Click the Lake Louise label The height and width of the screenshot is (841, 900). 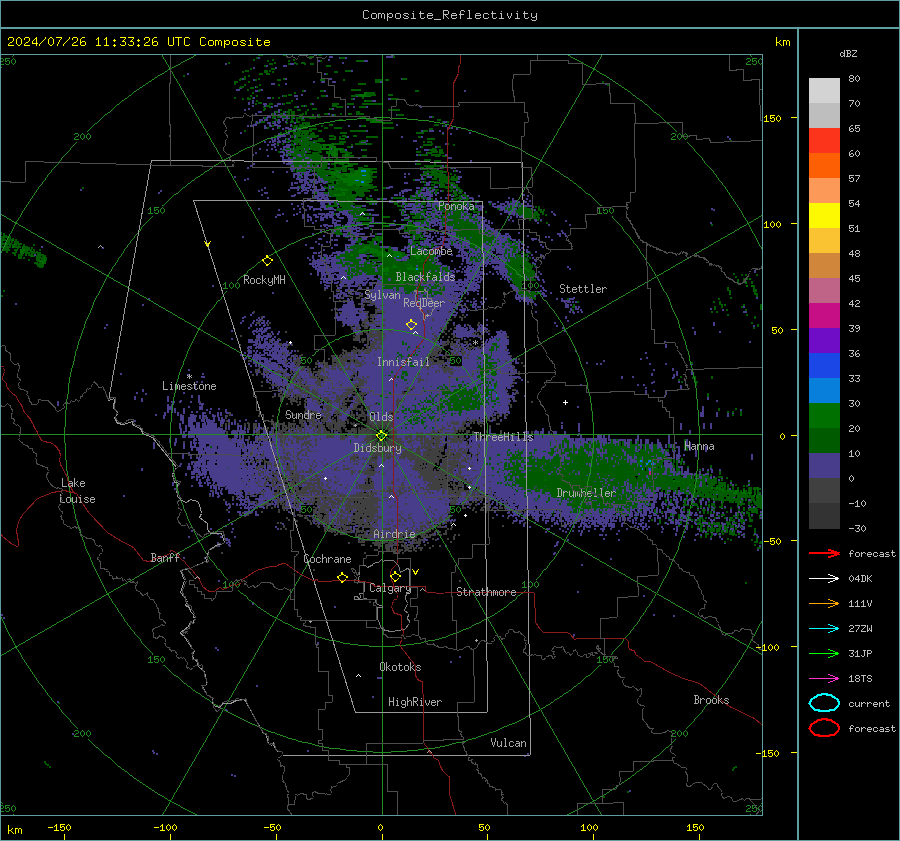[x=77, y=491]
